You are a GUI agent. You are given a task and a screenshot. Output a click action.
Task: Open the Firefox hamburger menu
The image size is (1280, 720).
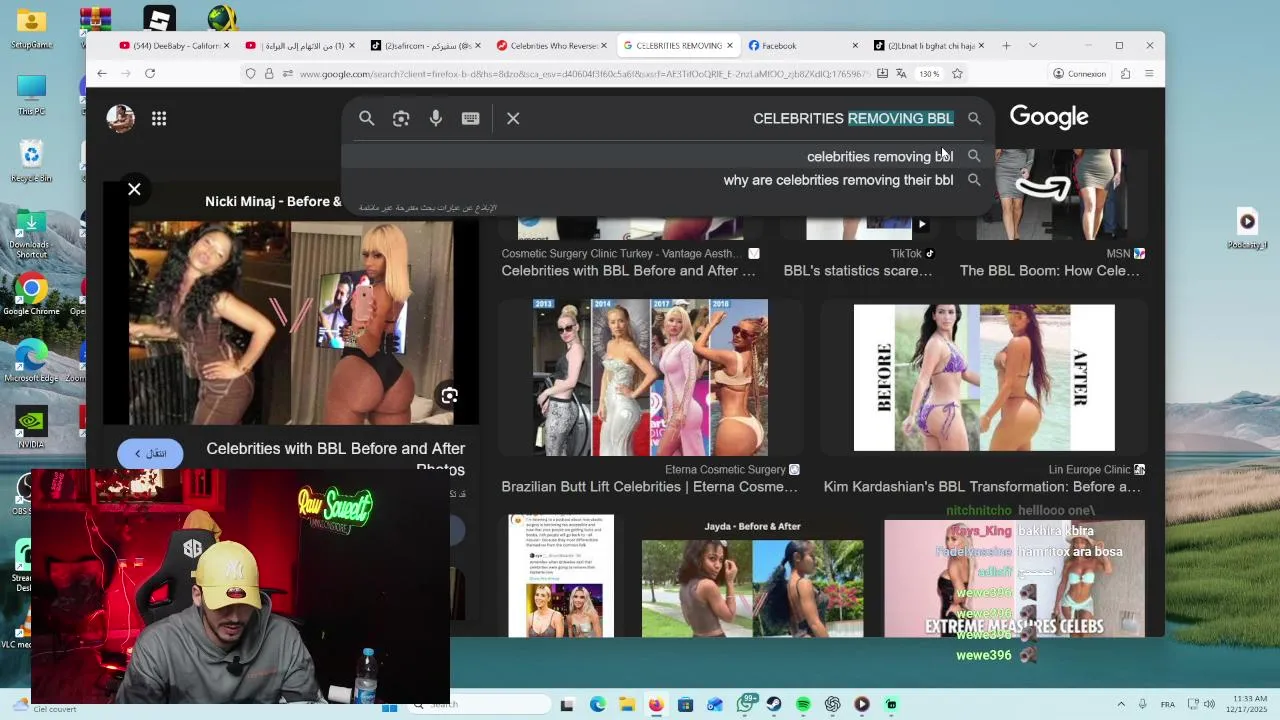[x=1149, y=73]
